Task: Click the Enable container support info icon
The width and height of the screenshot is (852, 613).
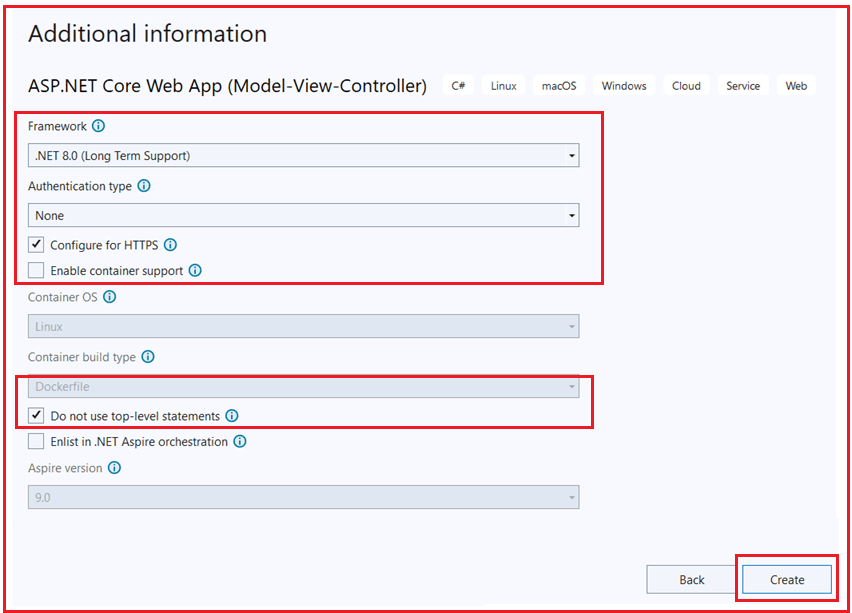Action: [x=195, y=270]
